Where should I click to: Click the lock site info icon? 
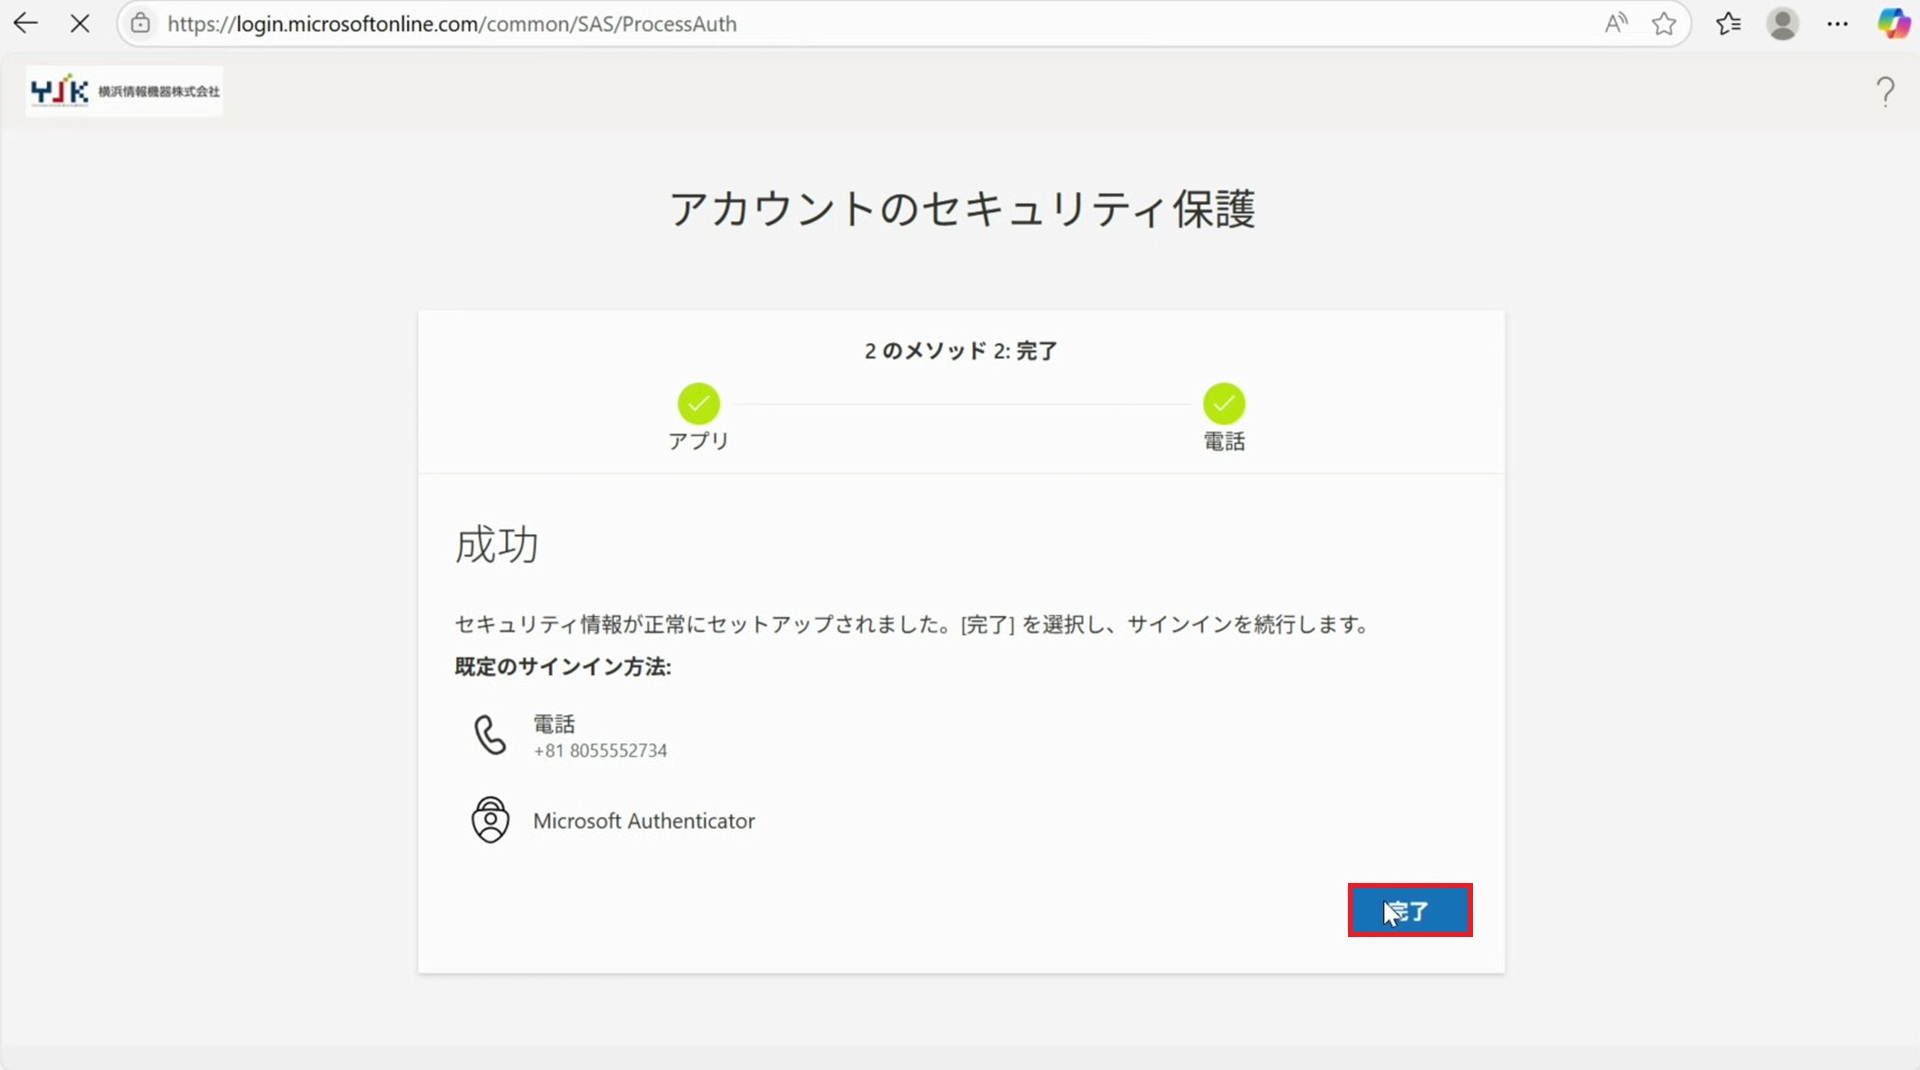(141, 24)
